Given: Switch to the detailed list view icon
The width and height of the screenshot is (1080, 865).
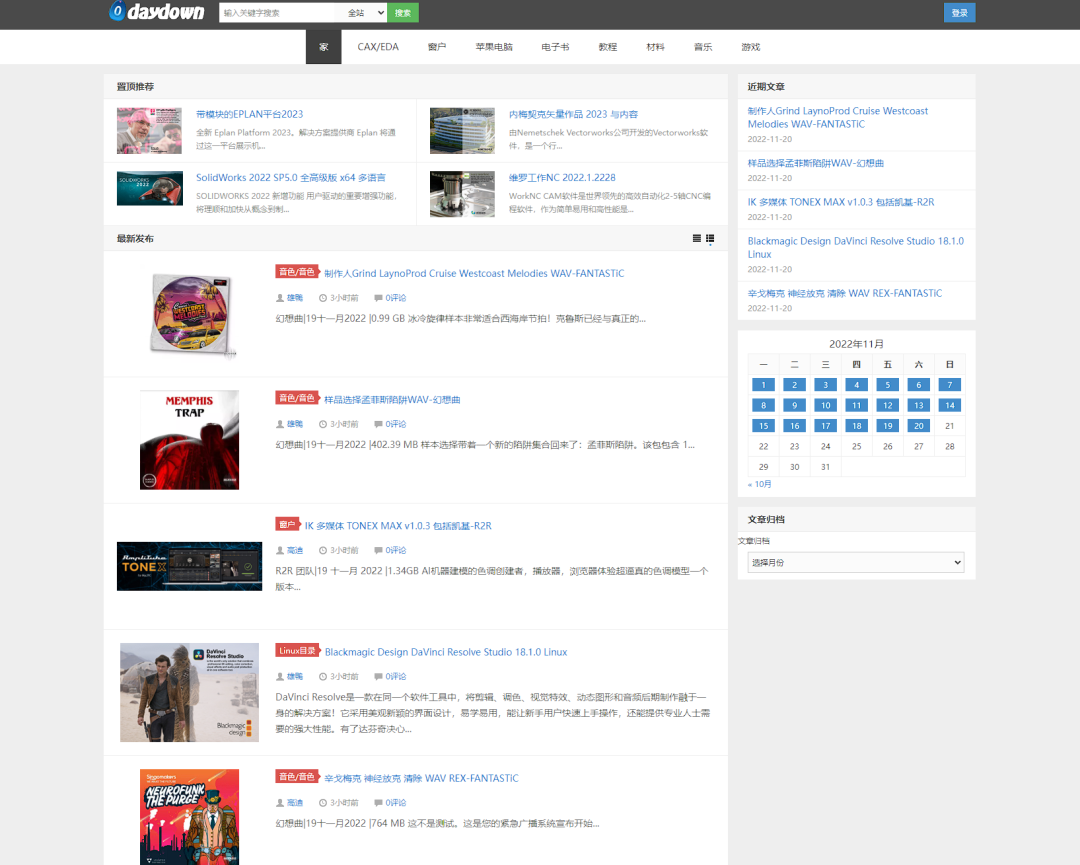Looking at the screenshot, I should [710, 238].
